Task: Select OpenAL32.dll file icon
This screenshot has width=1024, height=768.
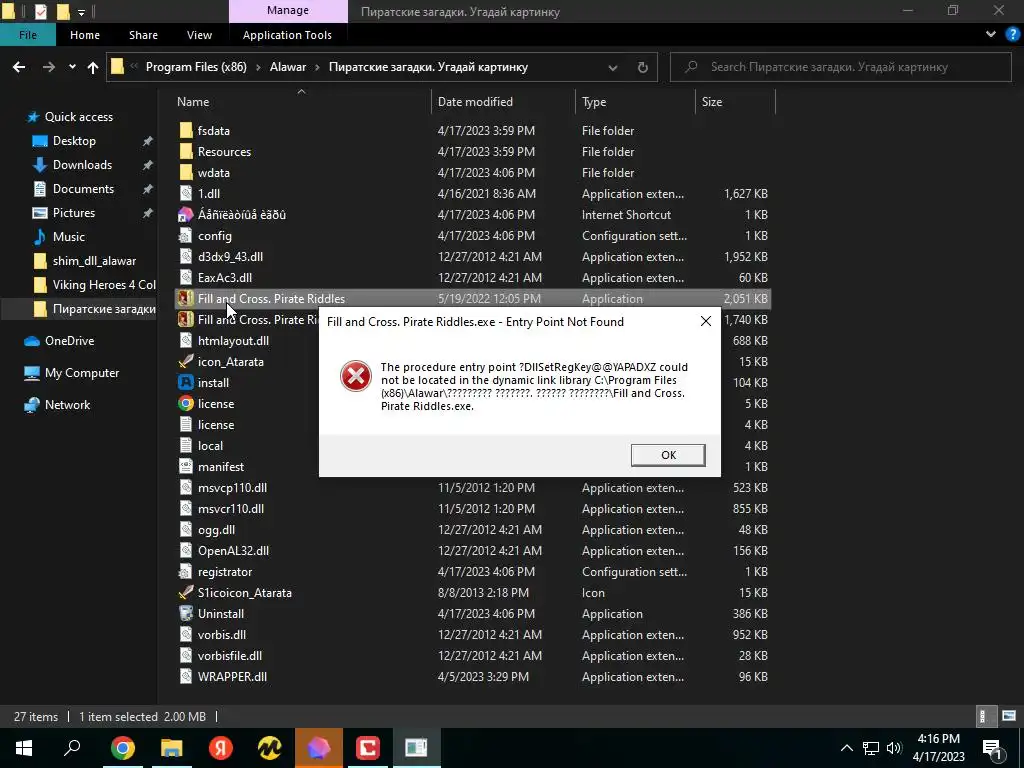Action: 186,551
